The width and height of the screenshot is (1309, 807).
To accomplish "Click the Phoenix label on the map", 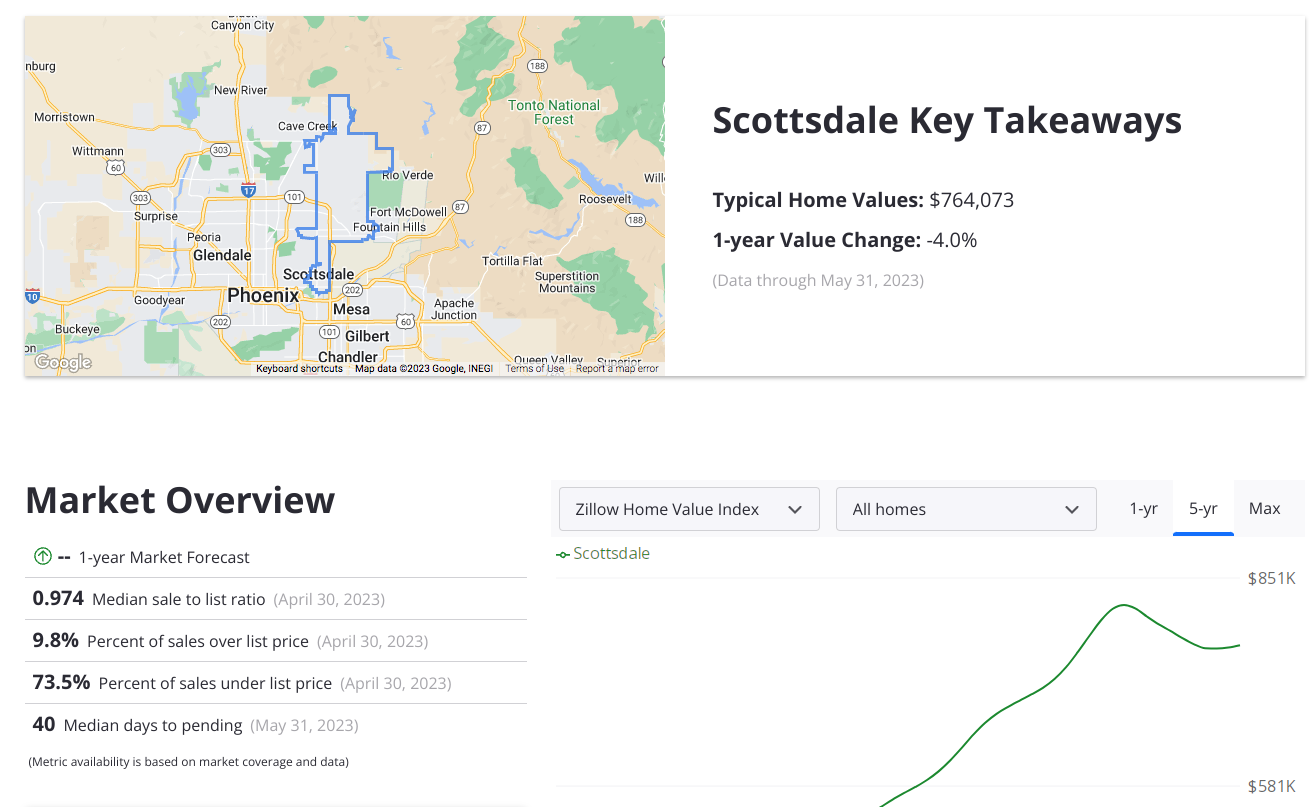I will click(263, 295).
